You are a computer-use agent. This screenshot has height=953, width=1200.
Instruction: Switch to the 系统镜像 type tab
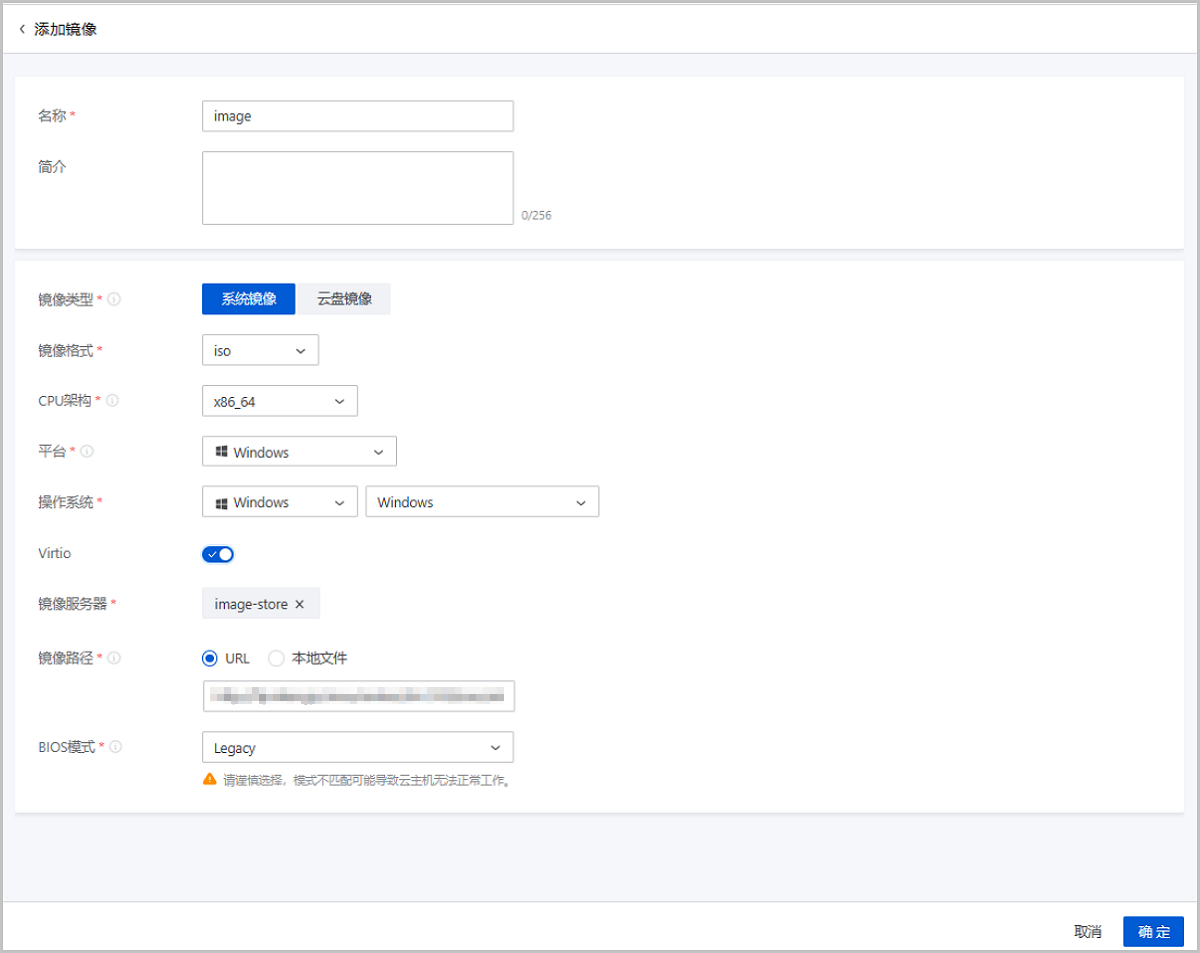248,299
